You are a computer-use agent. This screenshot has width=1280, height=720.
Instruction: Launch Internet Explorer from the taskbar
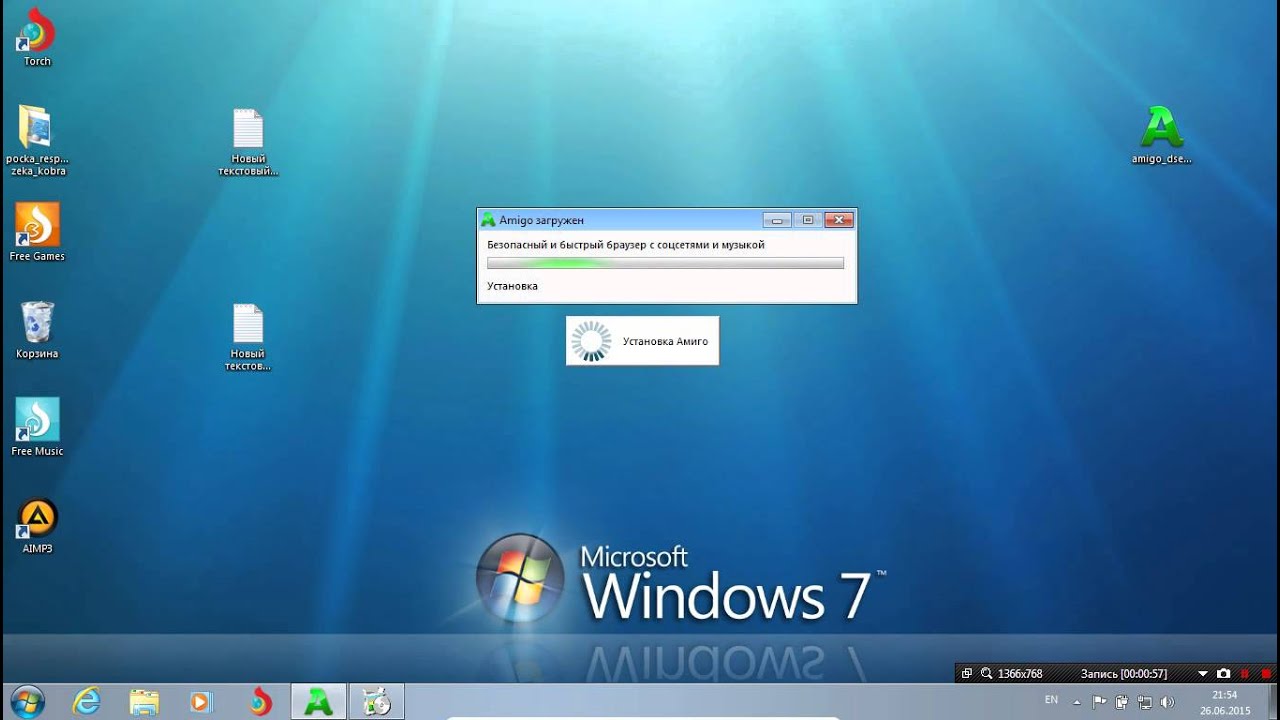87,702
